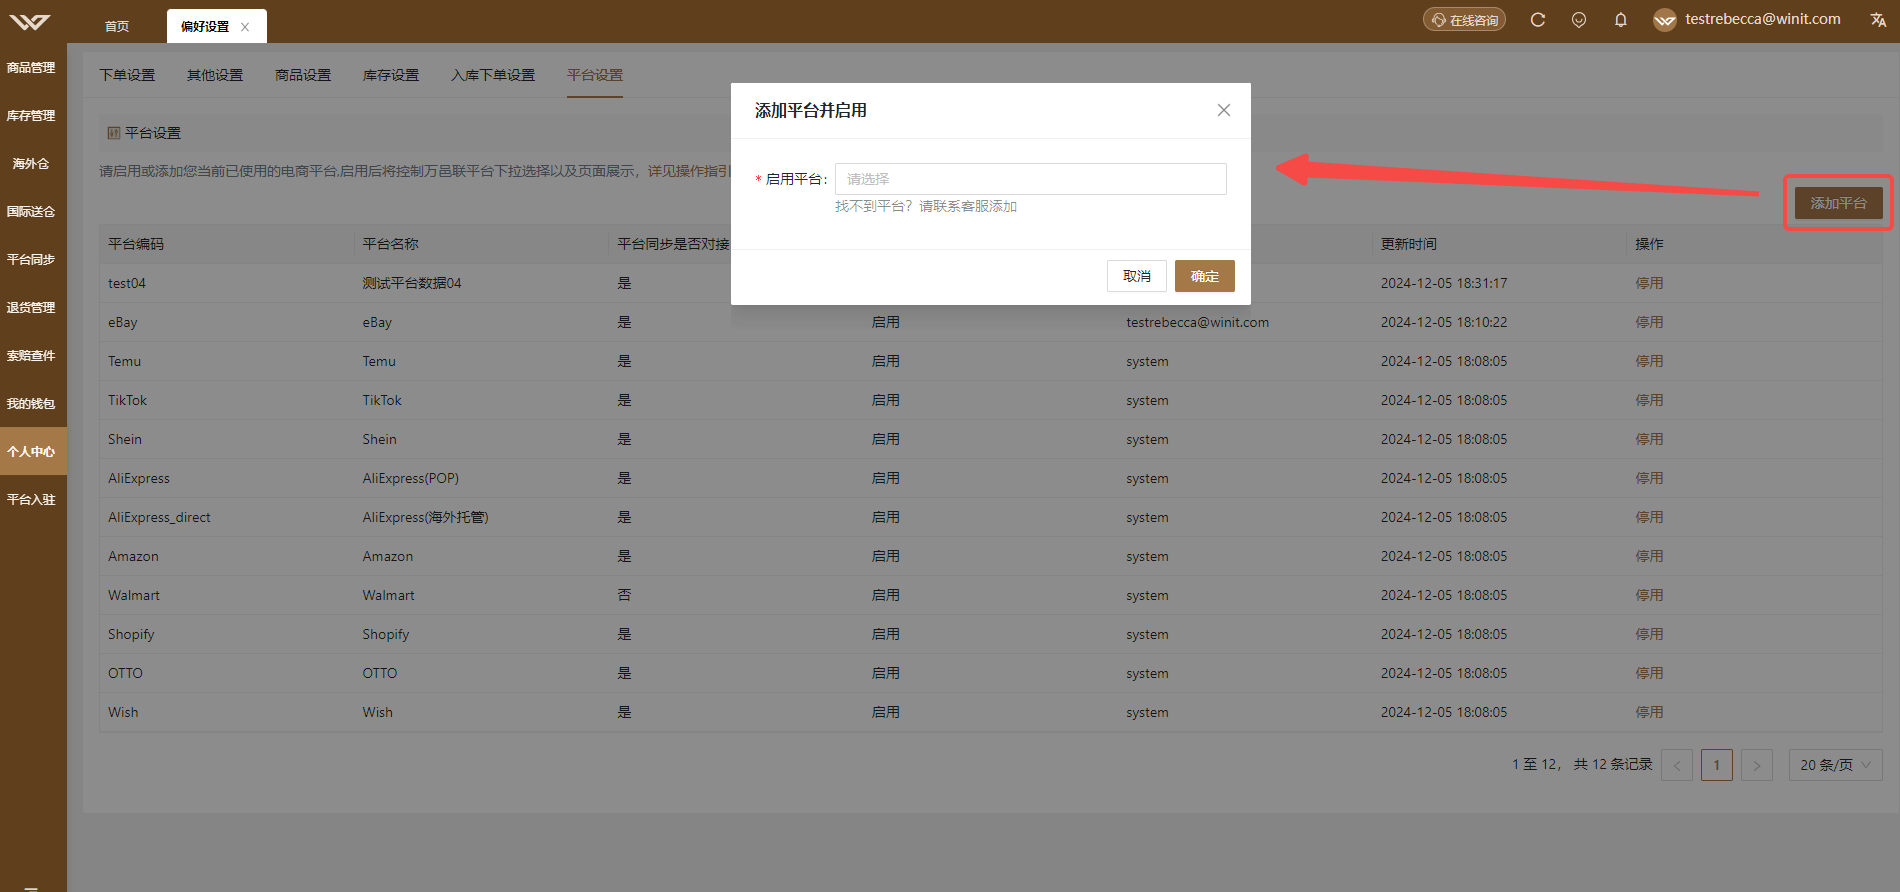Go to next page arrow
The image size is (1900, 892).
point(1757,765)
